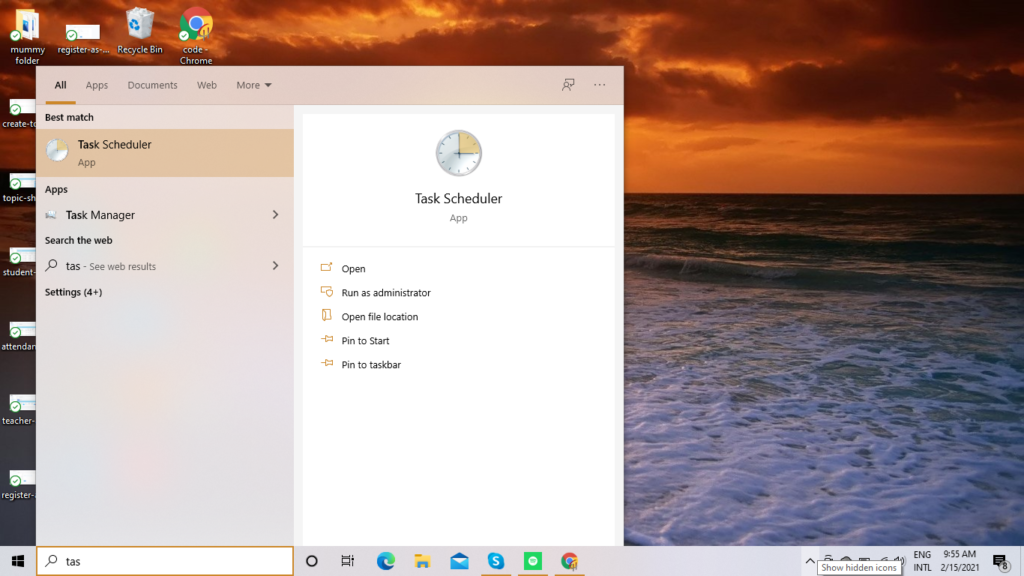Click the Pin to Start pin icon

[327, 340]
